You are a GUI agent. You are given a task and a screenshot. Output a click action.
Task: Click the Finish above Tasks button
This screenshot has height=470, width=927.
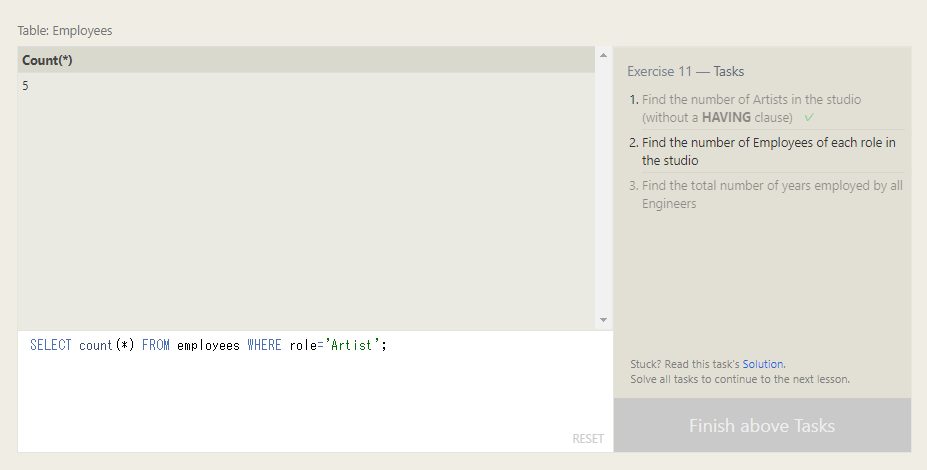pos(762,426)
